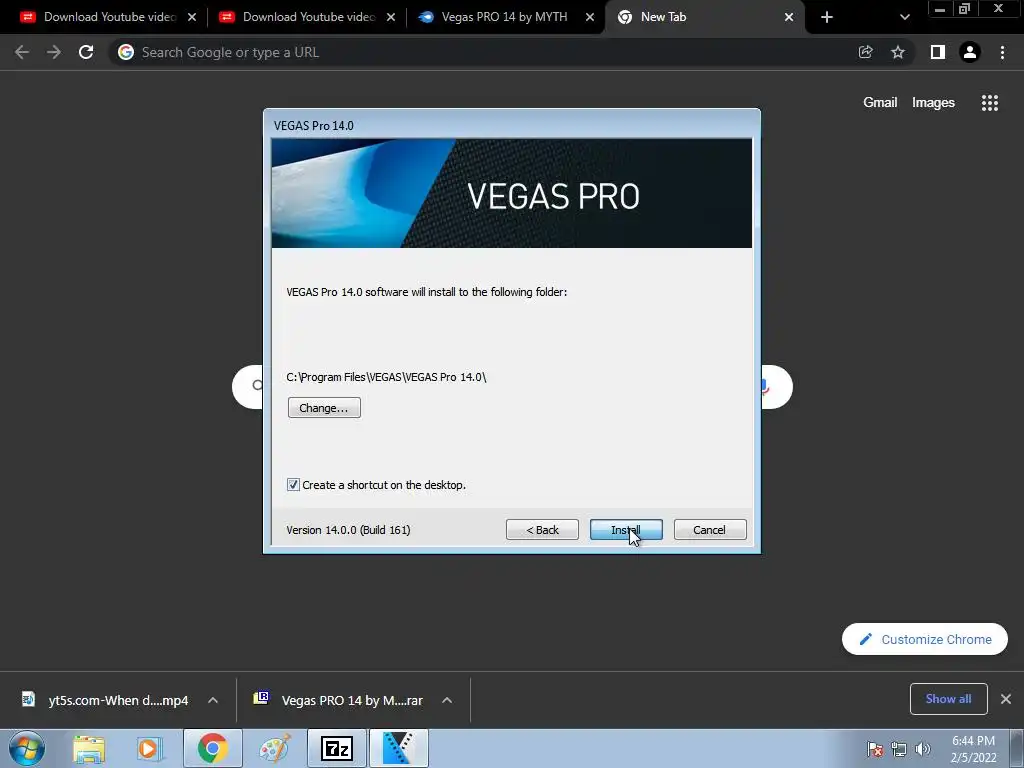Close the Vegas PRO 14 by MYTH tab
The height and width of the screenshot is (768, 1024).
coord(590,17)
